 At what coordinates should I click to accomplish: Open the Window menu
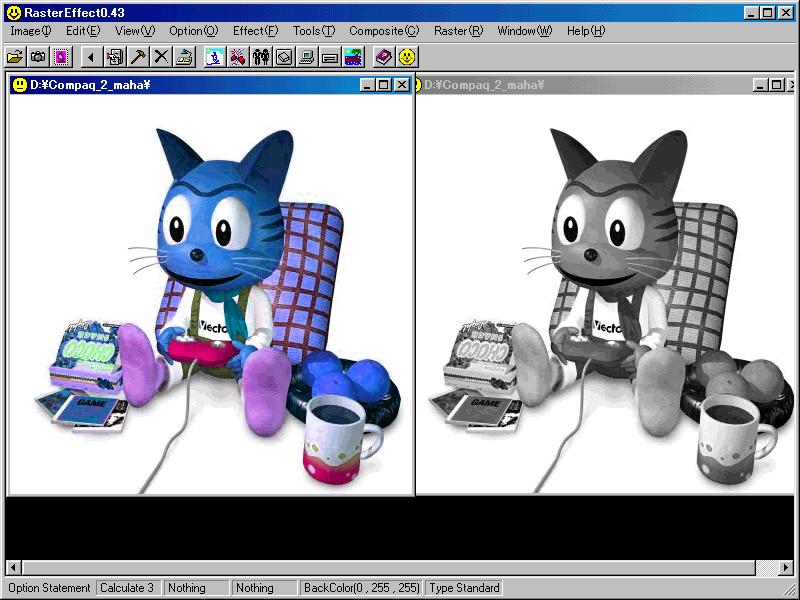525,31
